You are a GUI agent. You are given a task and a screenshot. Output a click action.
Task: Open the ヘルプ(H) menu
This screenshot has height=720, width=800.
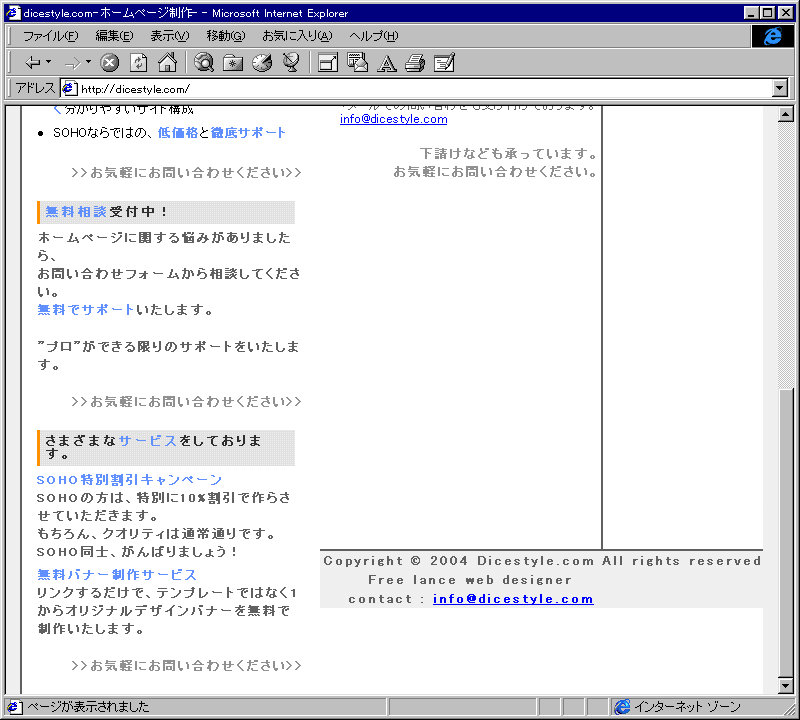[x=374, y=36]
